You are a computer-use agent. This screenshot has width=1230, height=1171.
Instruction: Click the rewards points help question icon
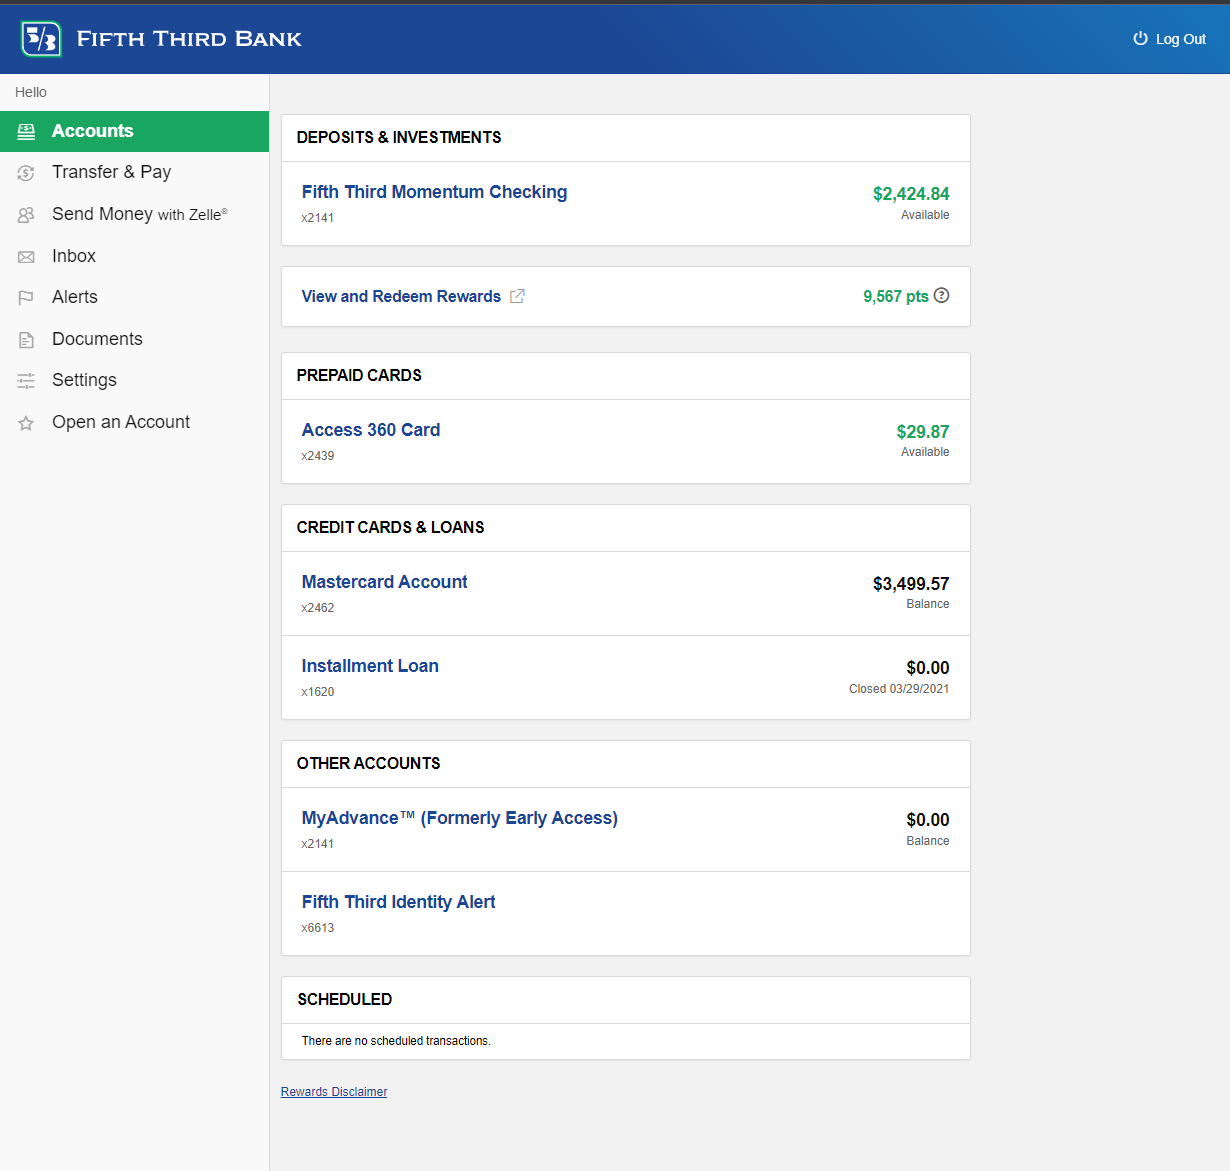click(941, 295)
